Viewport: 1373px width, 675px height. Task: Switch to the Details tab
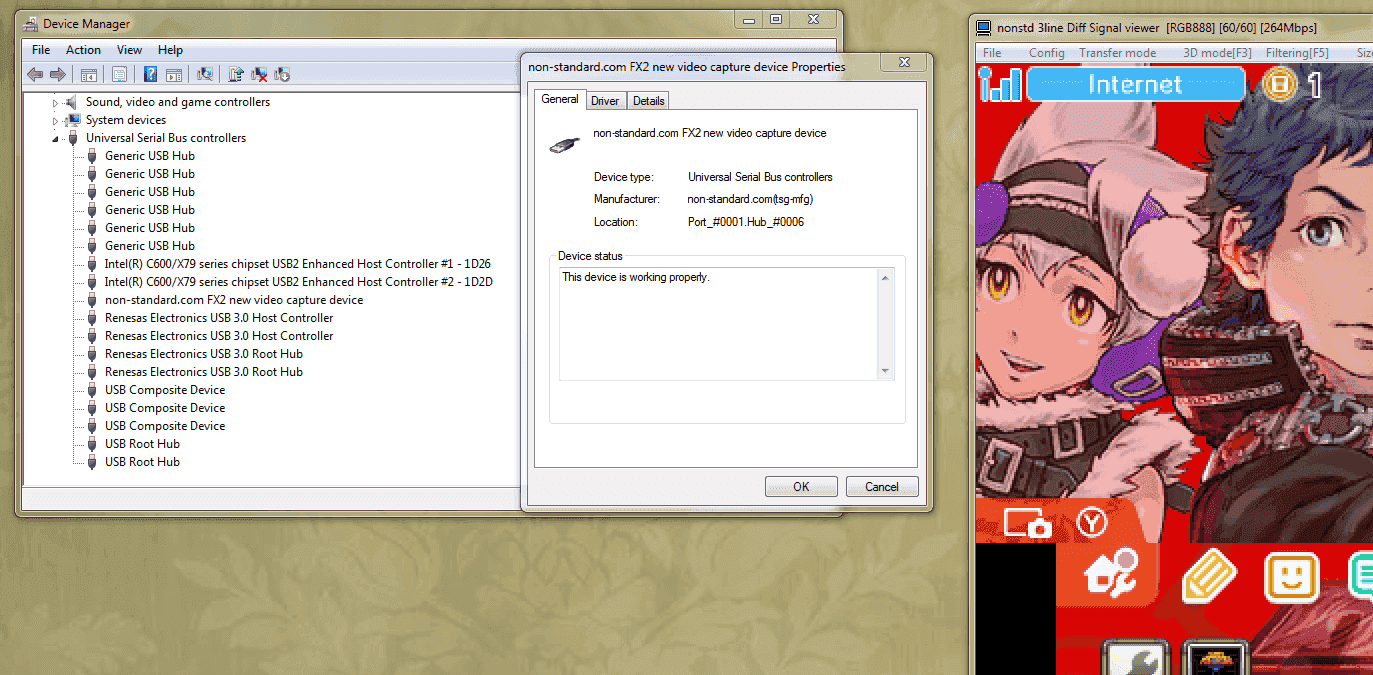648,101
